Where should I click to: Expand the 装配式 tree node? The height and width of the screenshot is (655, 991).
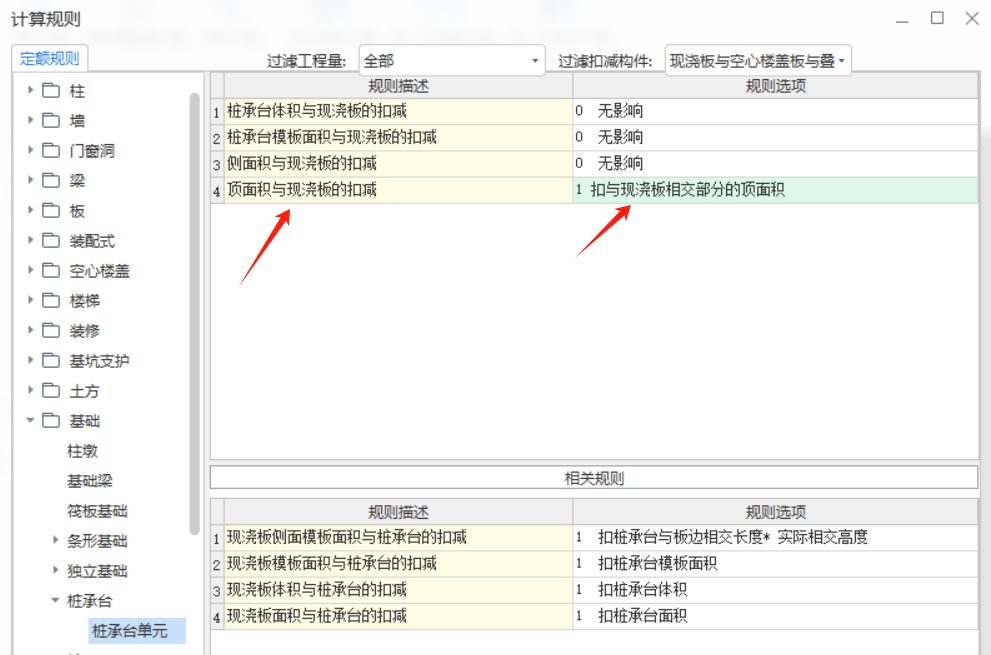pyautogui.click(x=30, y=240)
